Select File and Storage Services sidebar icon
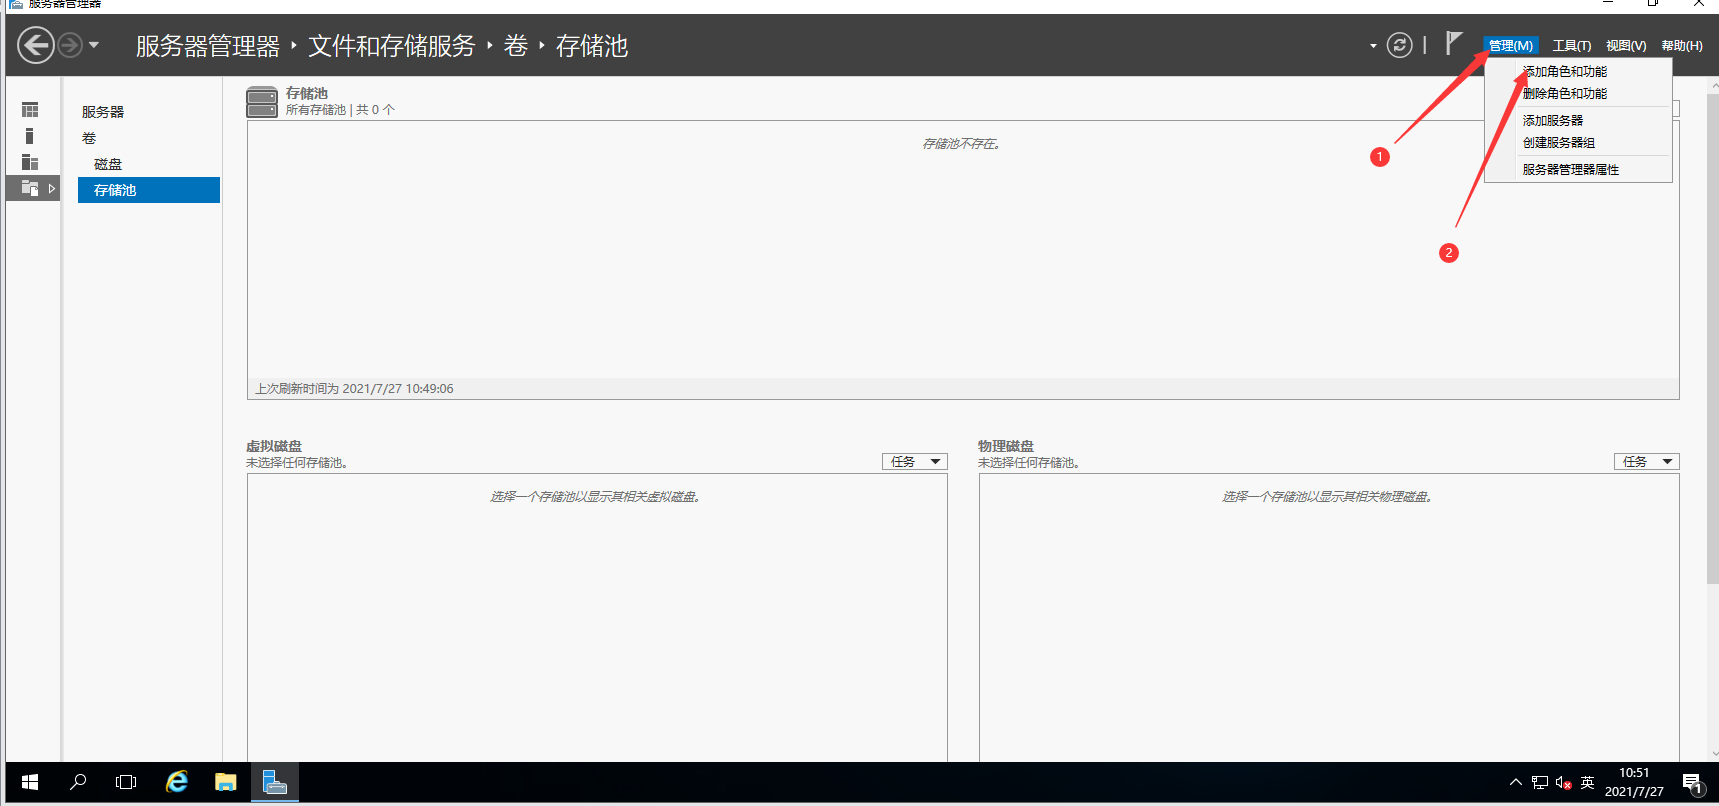 tap(30, 188)
